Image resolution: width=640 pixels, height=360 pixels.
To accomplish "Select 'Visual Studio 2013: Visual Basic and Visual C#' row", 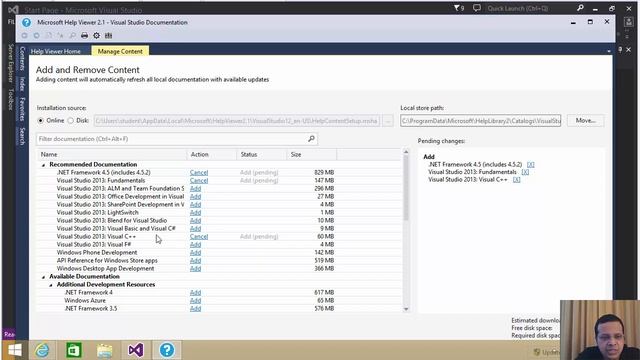I will pyautogui.click(x=220, y=229).
